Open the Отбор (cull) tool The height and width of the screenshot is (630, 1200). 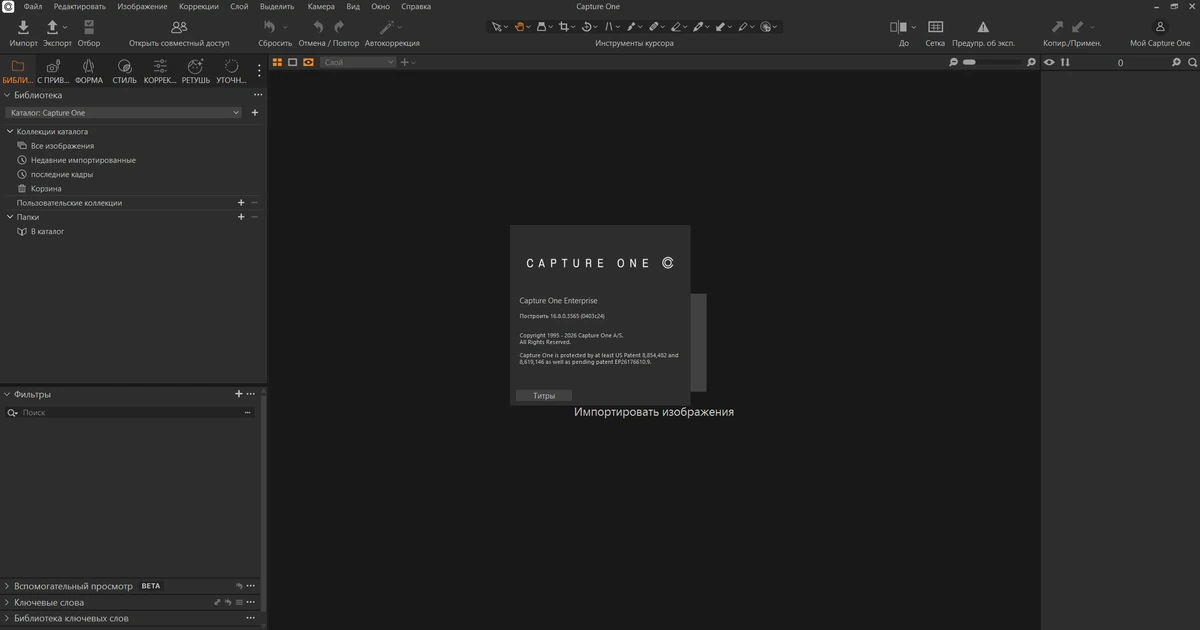pyautogui.click(x=89, y=27)
